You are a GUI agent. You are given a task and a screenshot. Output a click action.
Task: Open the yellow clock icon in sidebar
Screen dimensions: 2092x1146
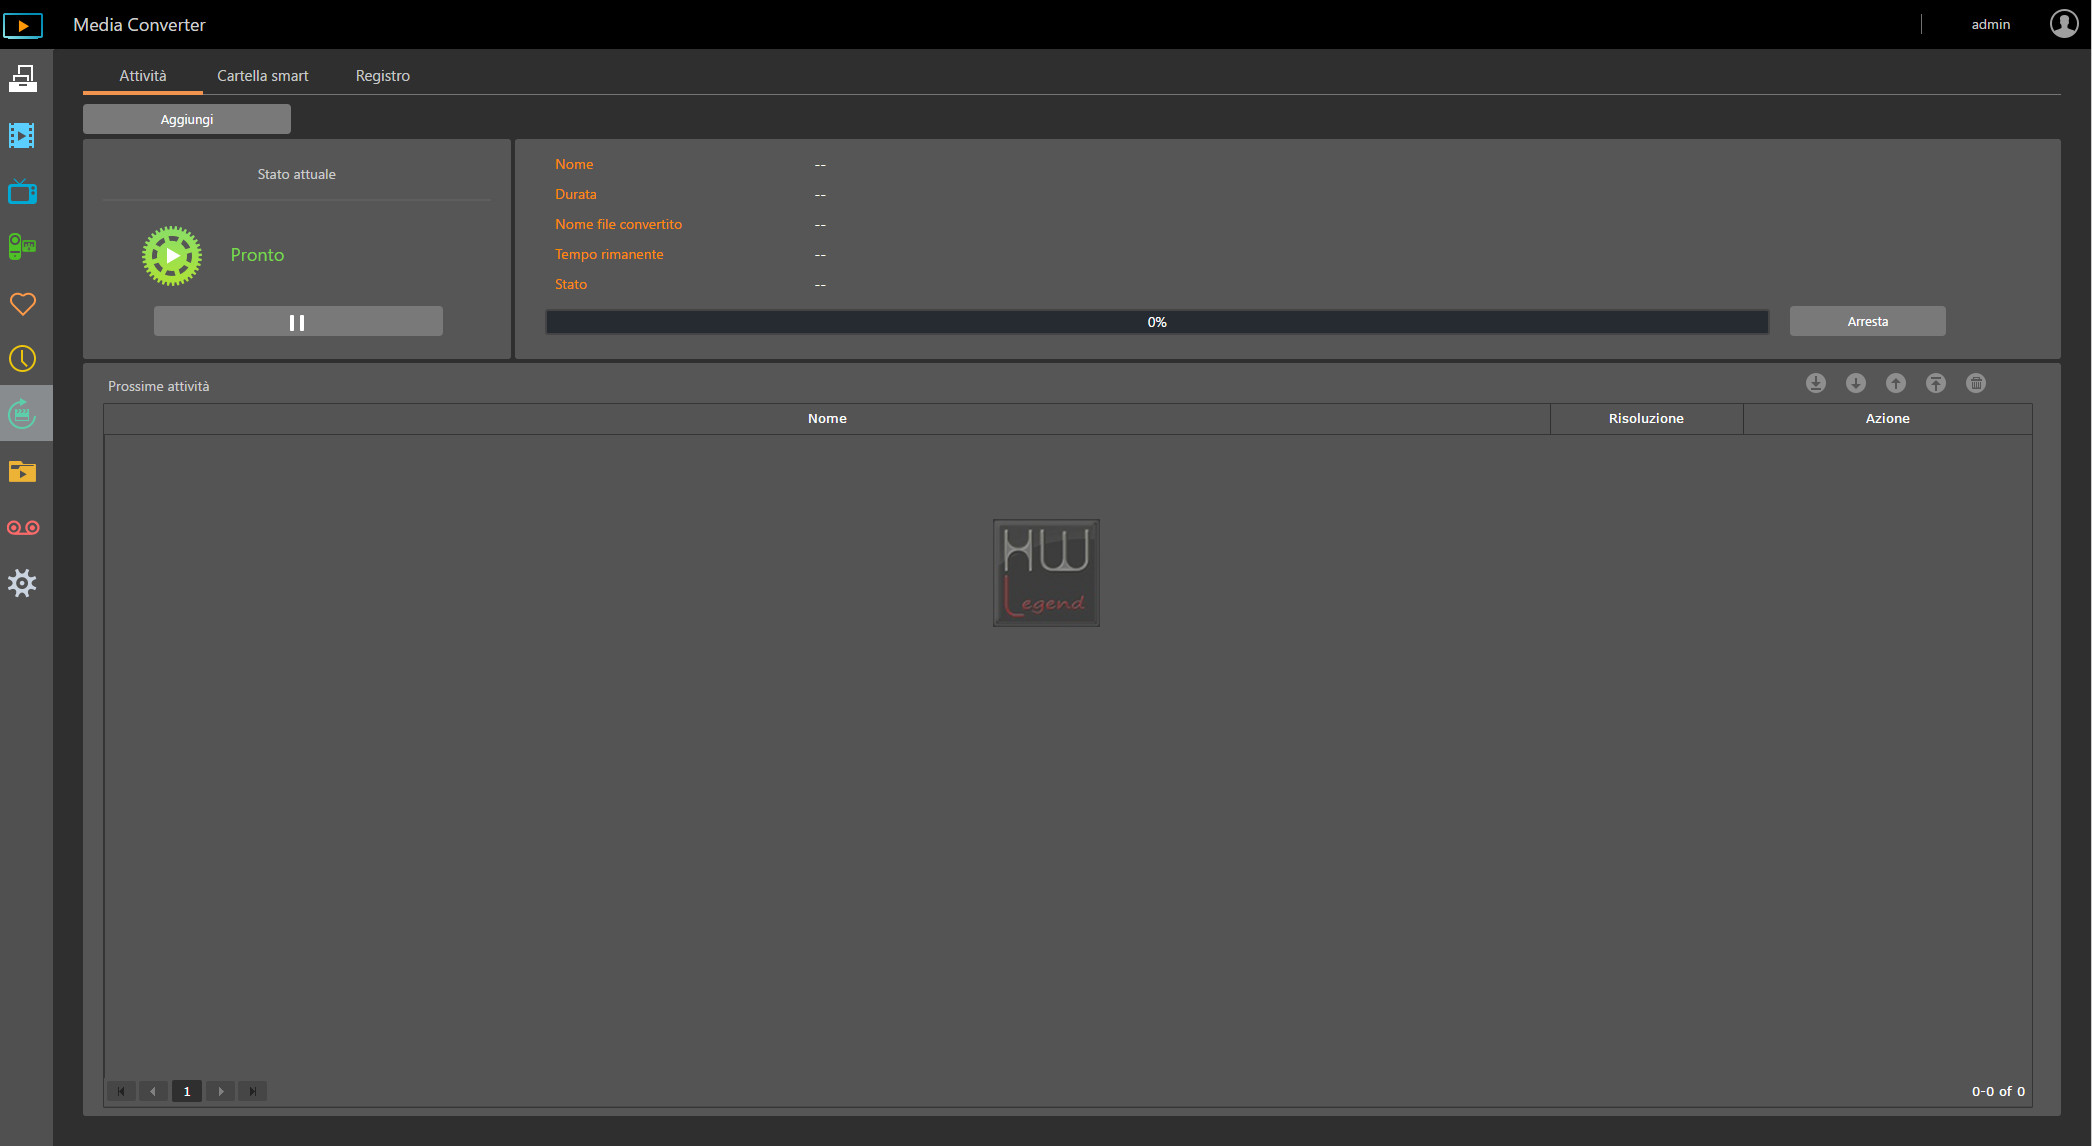tap(22, 359)
